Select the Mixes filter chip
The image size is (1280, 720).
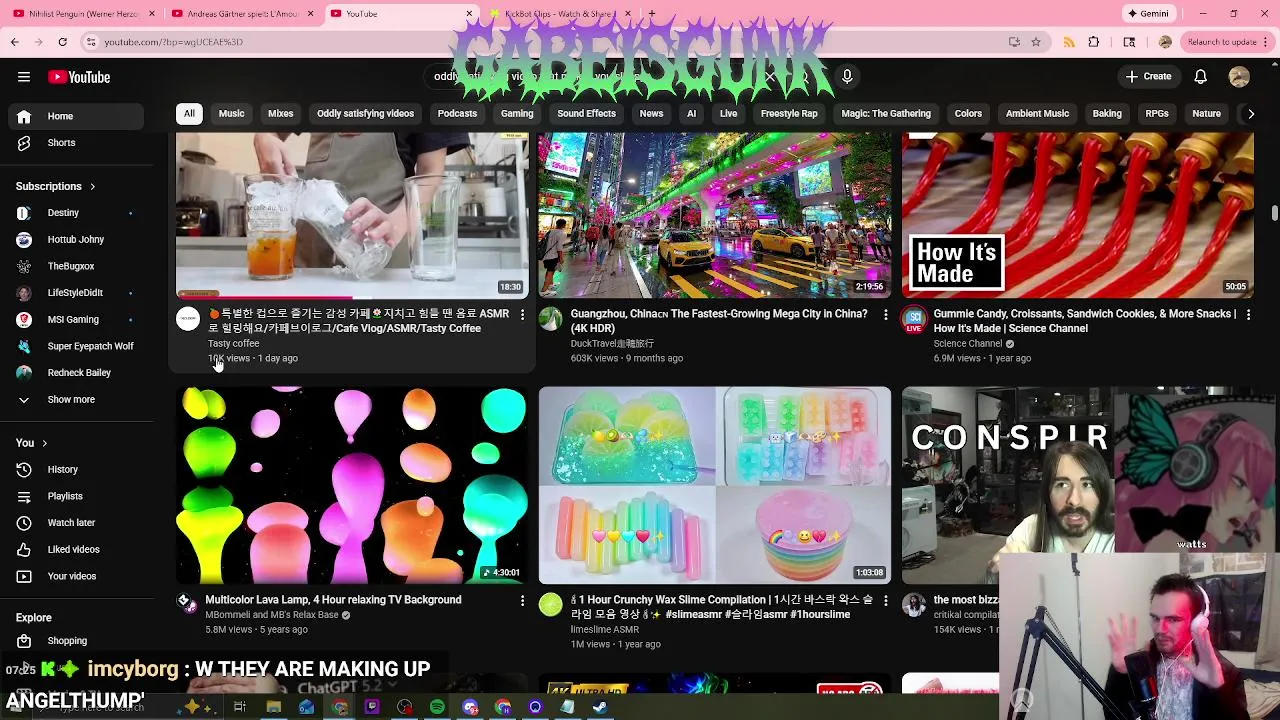pyautogui.click(x=280, y=114)
